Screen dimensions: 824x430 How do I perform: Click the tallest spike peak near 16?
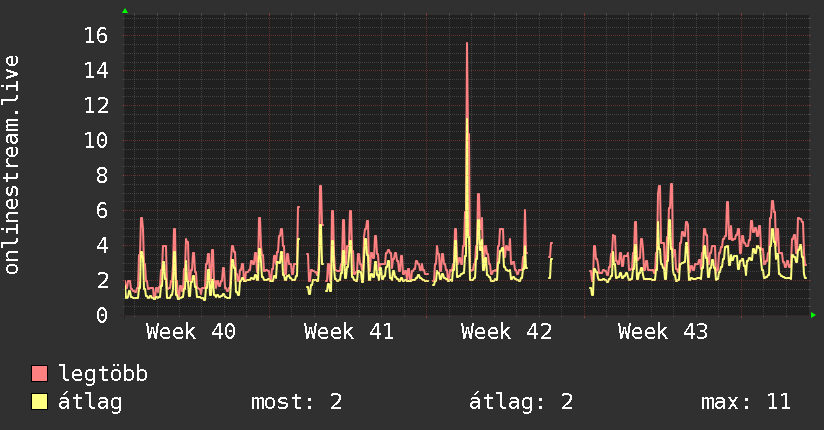(x=467, y=43)
